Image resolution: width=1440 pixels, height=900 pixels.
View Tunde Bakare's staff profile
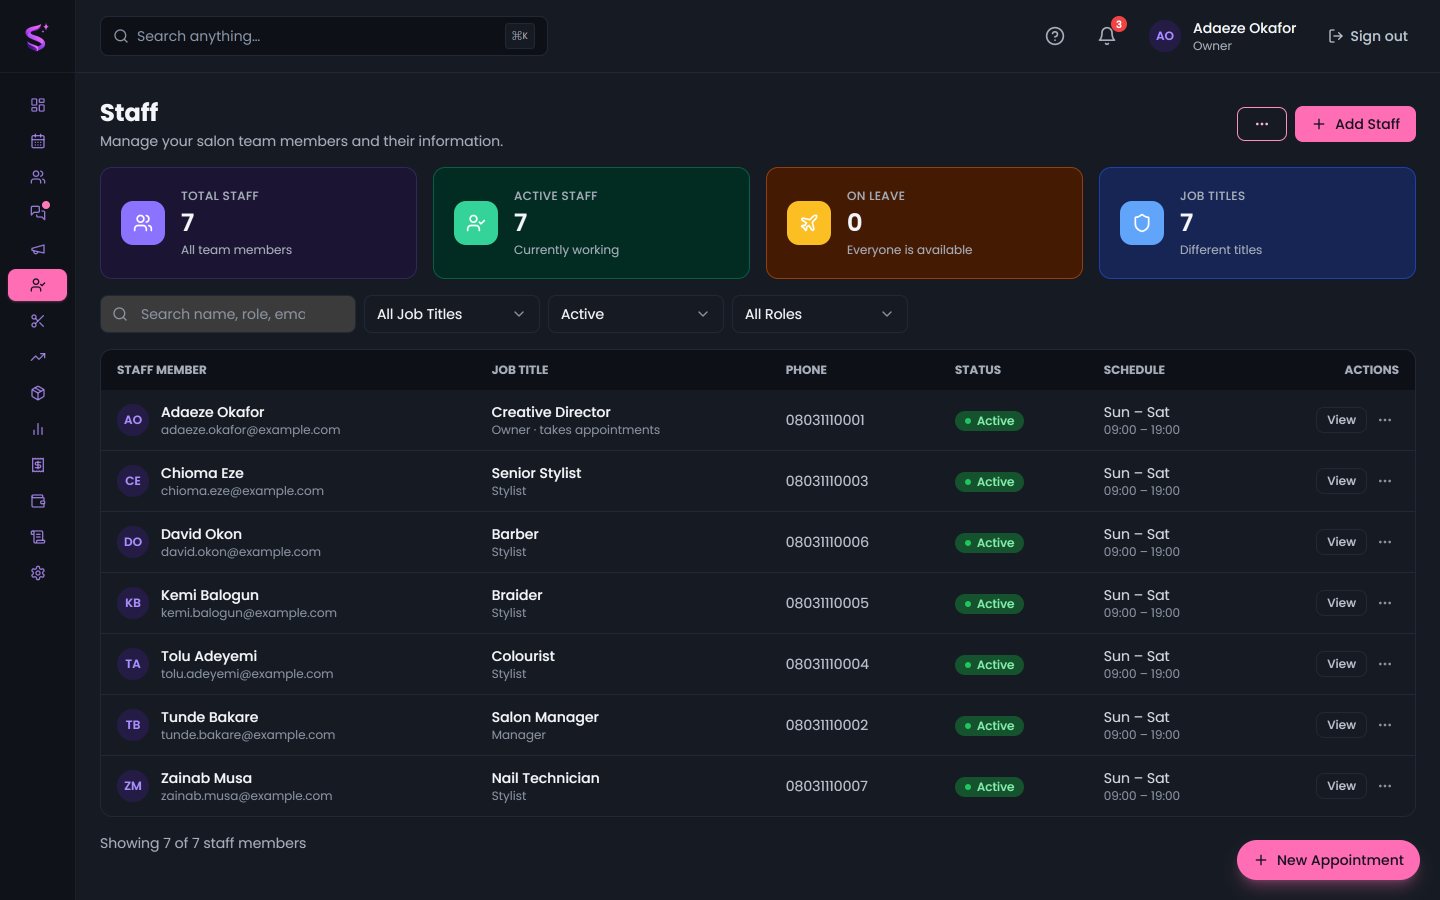pyautogui.click(x=1341, y=725)
